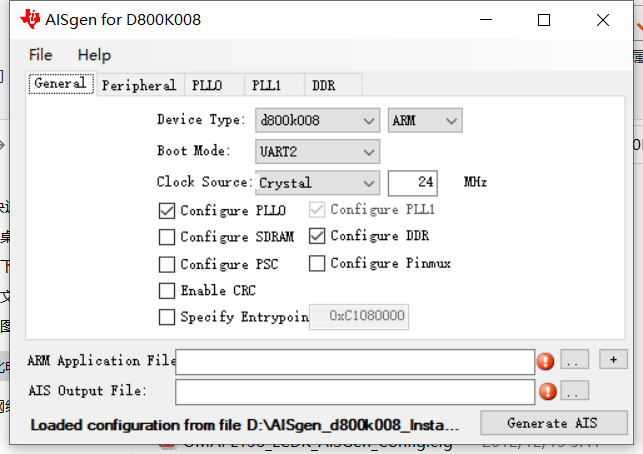Enable Configure SDRAM checkbox
Screen dimensions: 643x454
(x=166, y=237)
